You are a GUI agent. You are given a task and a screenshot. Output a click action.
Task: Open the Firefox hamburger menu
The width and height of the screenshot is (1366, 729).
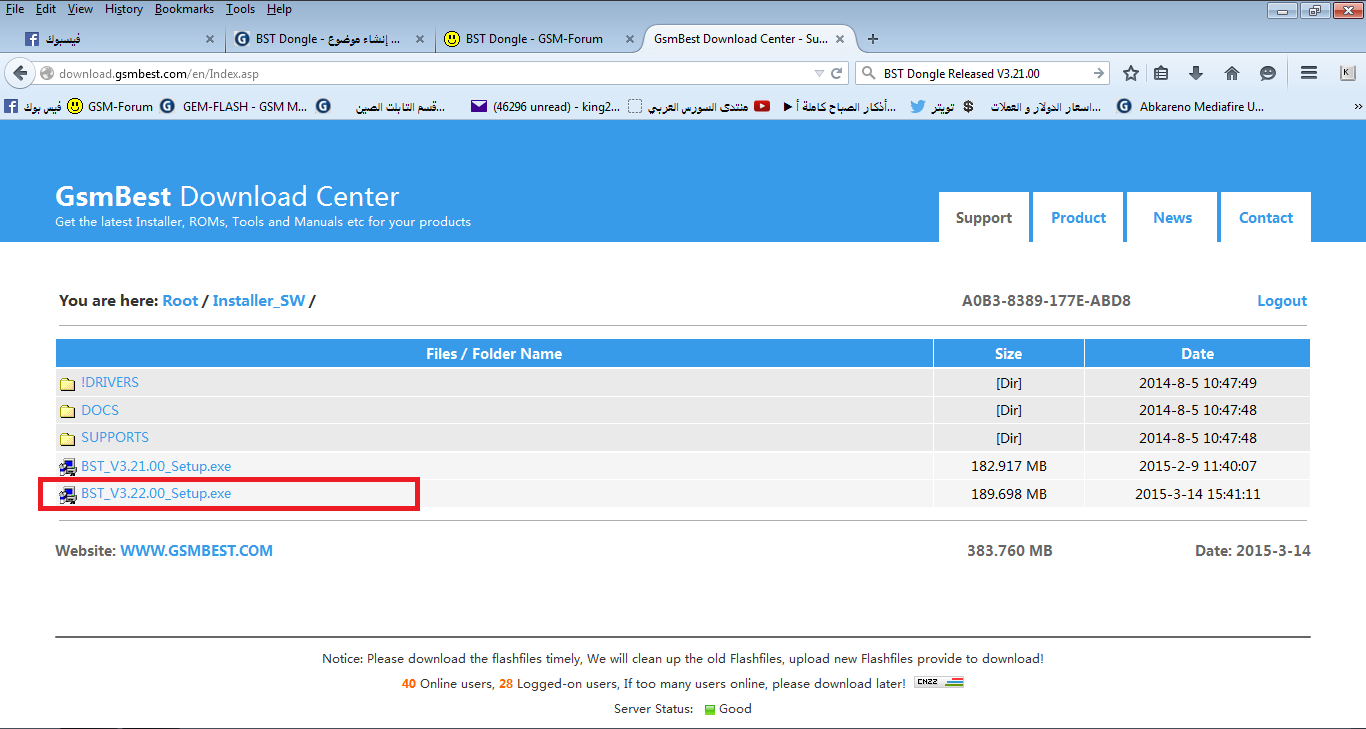pyautogui.click(x=1308, y=73)
